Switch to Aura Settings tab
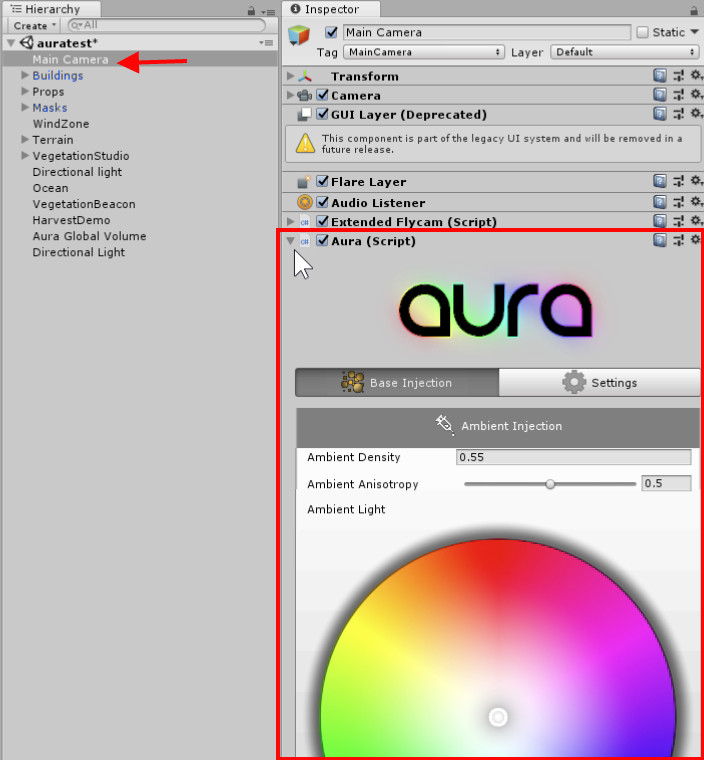The height and width of the screenshot is (760, 704). pos(599,382)
